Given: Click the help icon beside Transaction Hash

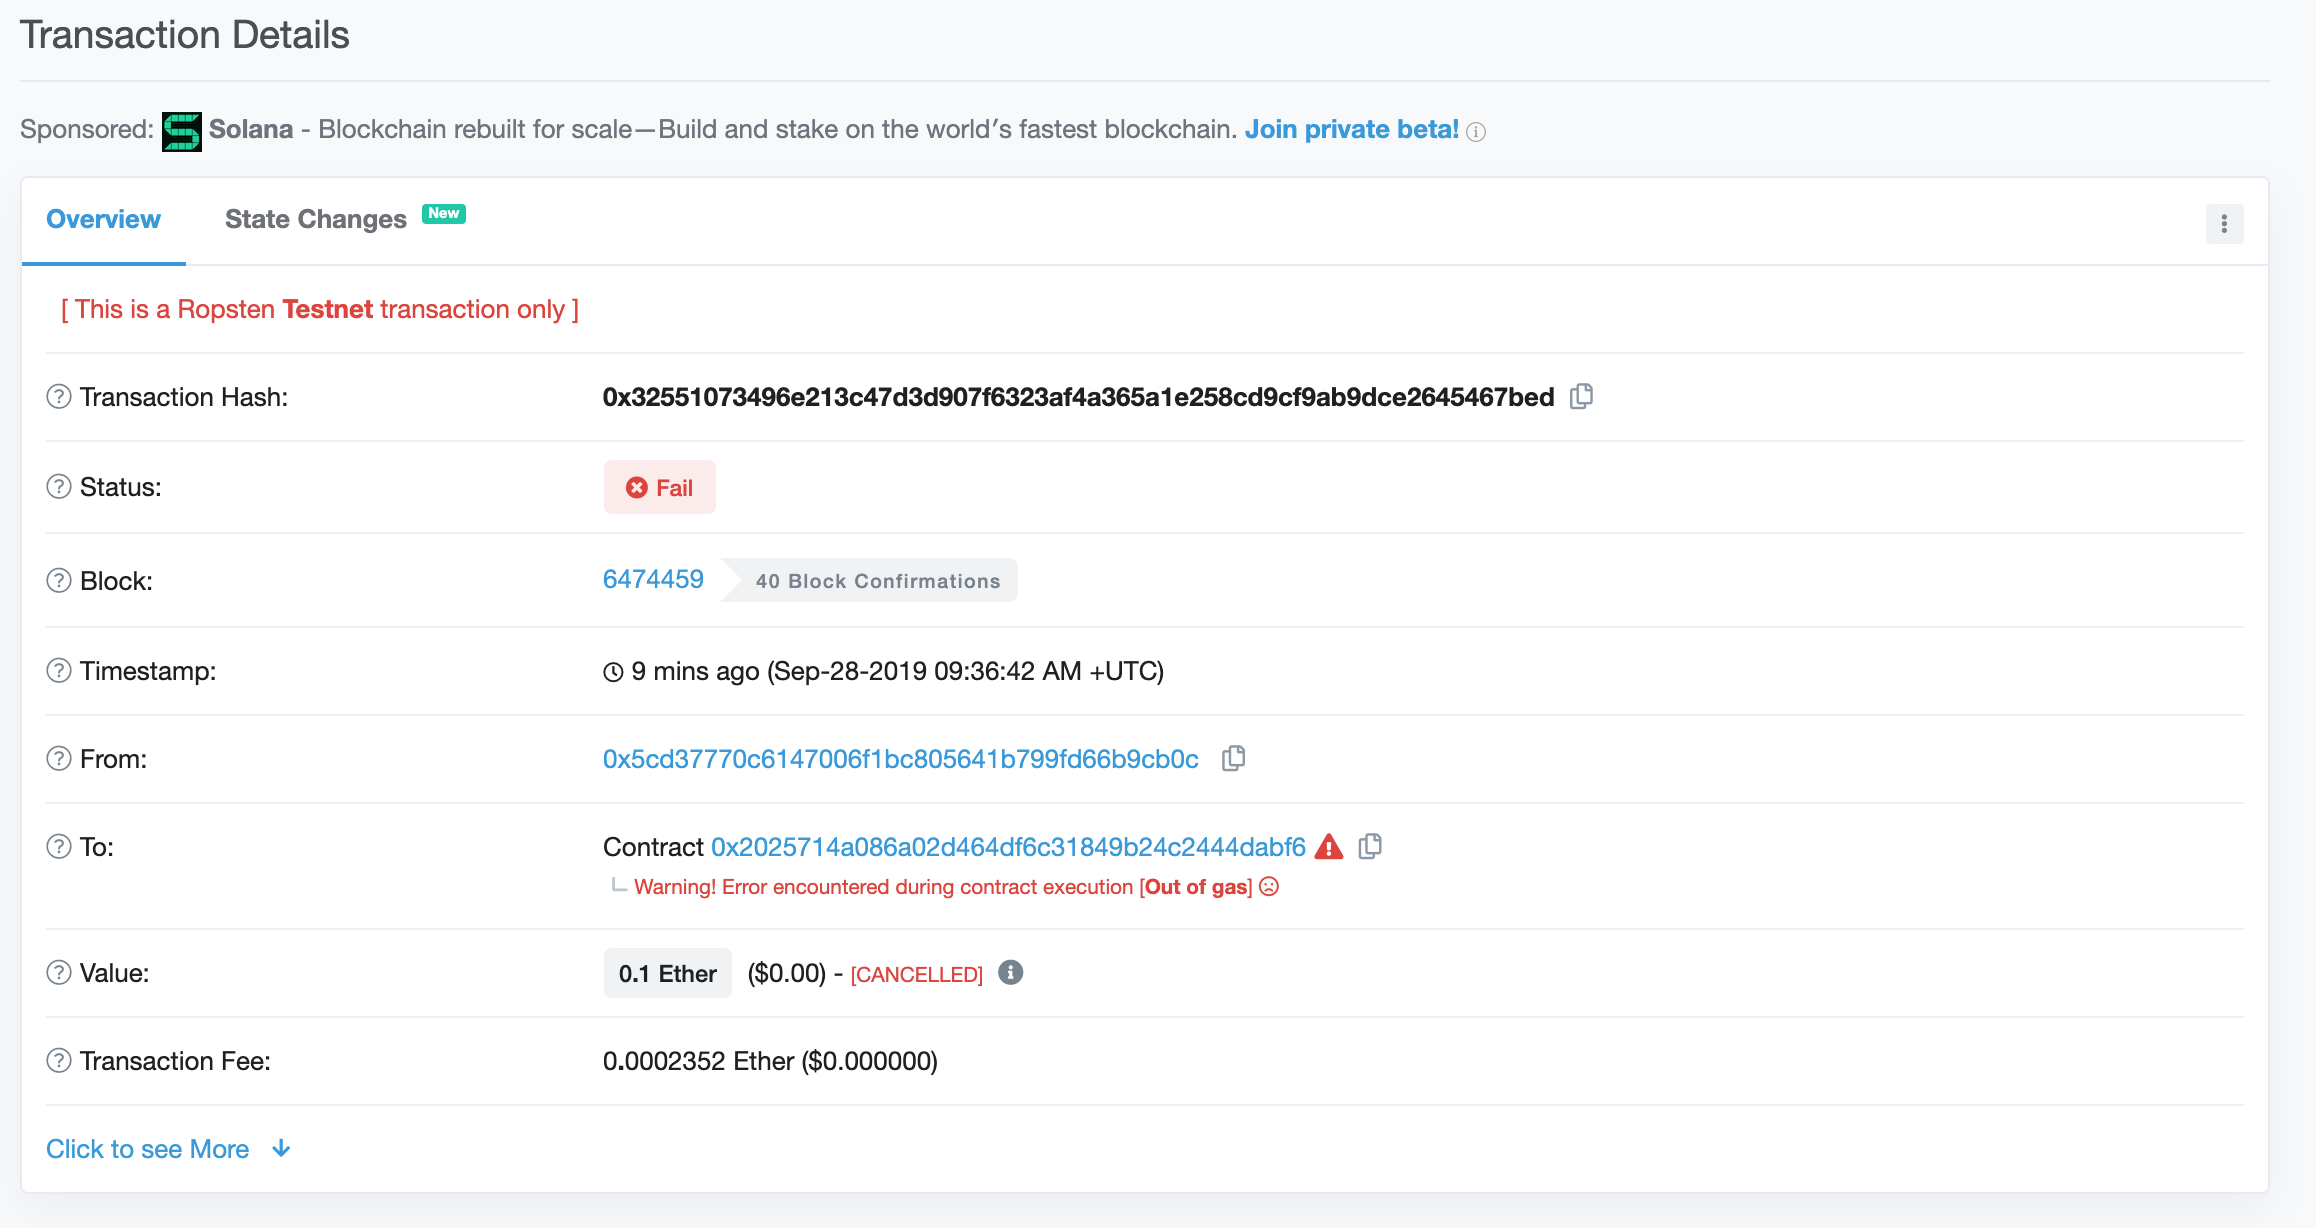Looking at the screenshot, I should click(59, 397).
